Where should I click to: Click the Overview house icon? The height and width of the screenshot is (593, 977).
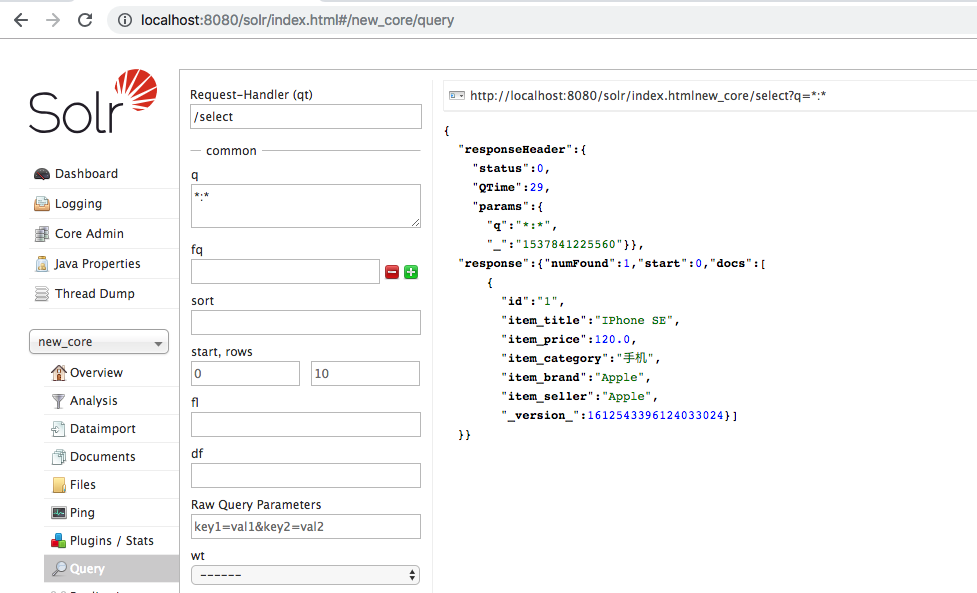[59, 372]
